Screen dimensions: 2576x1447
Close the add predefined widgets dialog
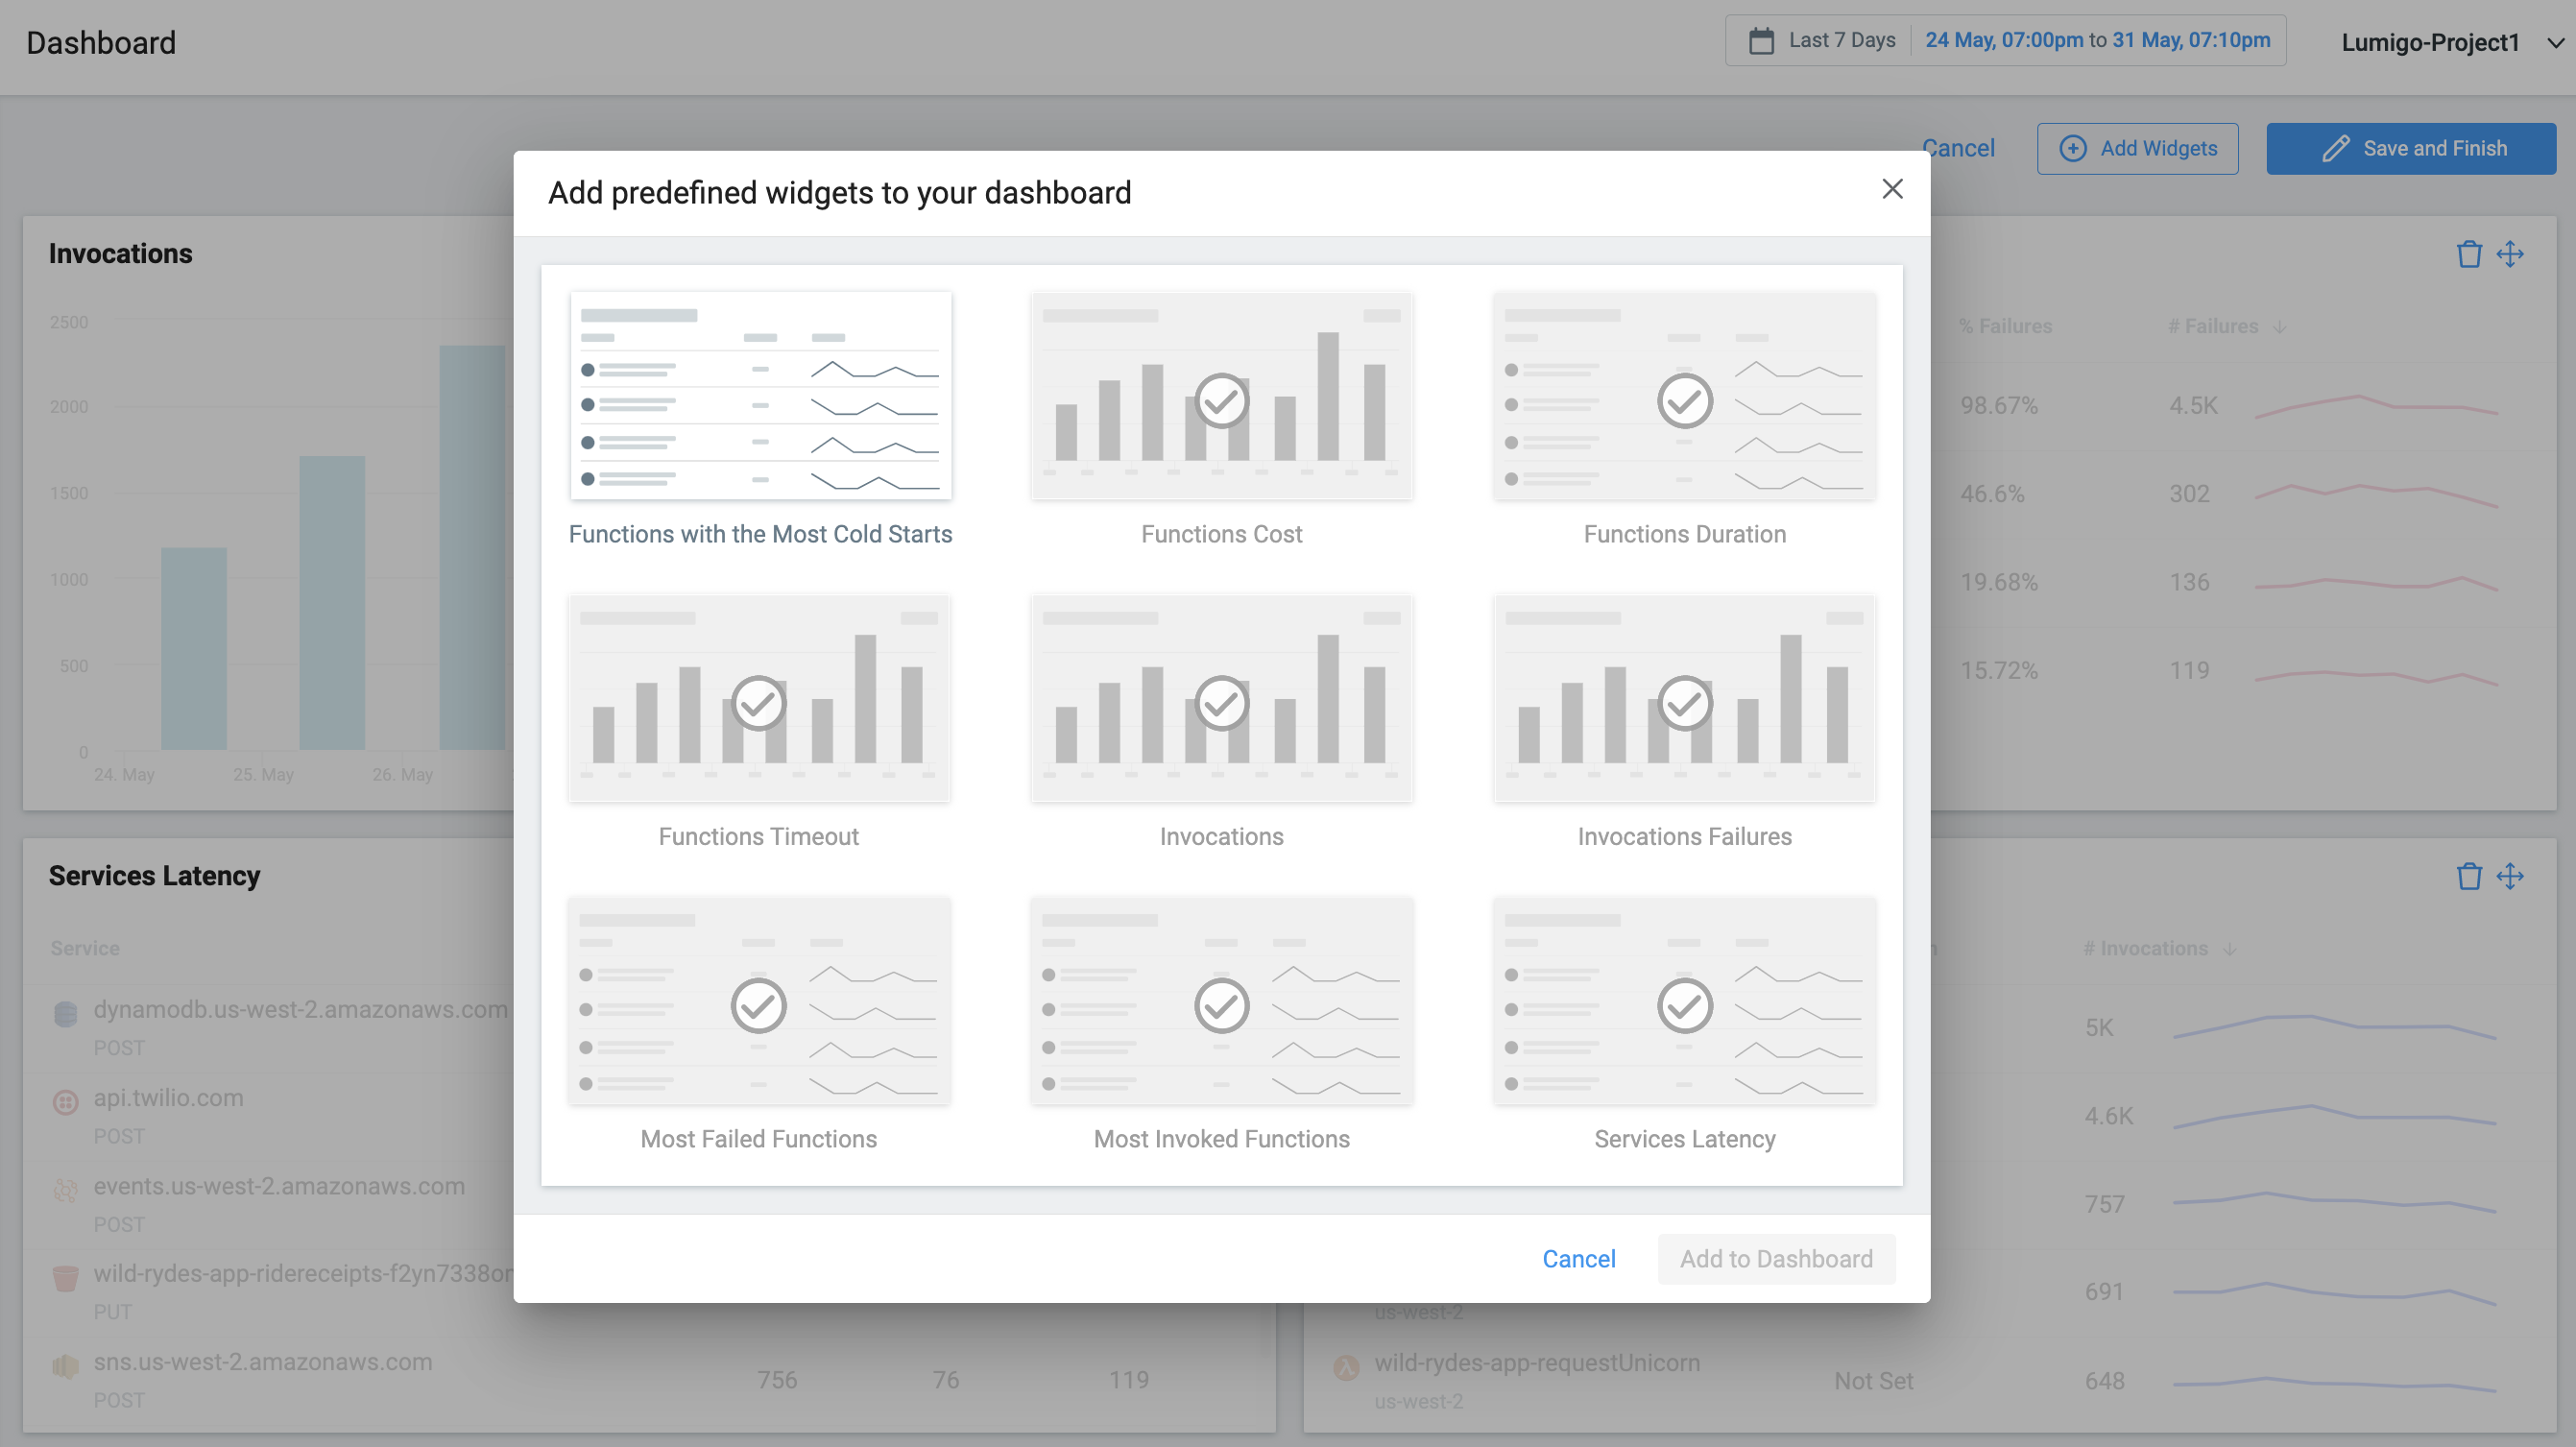coord(1891,189)
